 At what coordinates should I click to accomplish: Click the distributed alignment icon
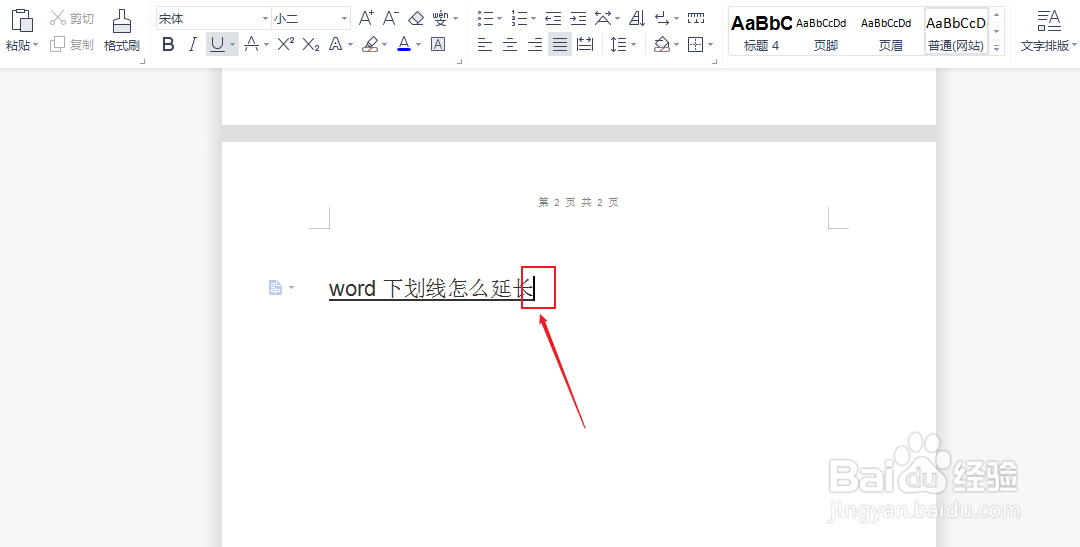[585, 45]
